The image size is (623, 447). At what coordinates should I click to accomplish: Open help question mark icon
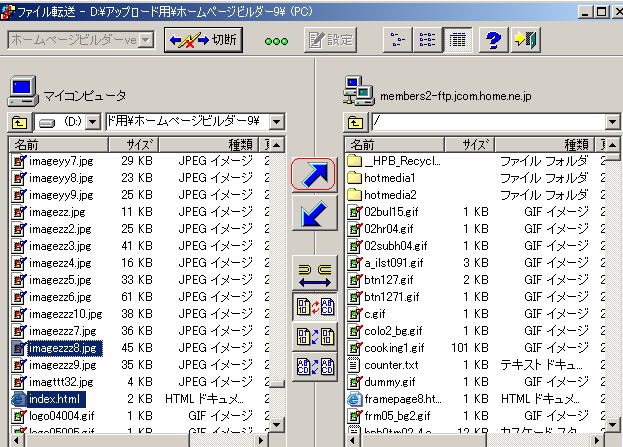[492, 40]
